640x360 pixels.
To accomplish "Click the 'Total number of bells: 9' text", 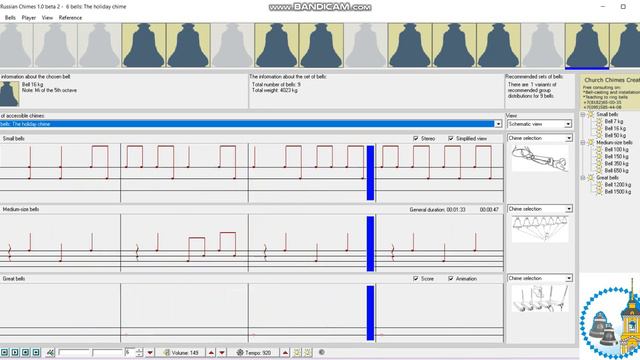I will pyautogui.click(x=276, y=84).
